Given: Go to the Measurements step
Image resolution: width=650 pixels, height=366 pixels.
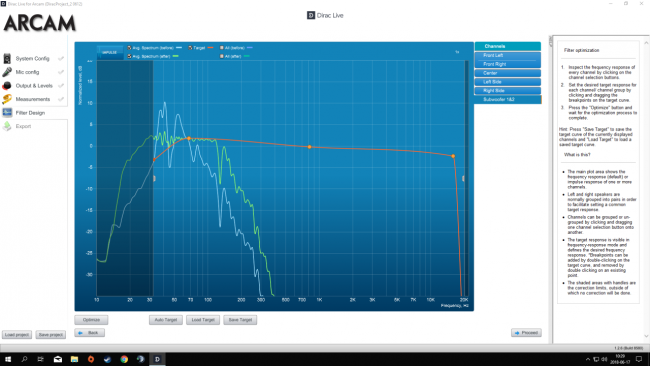Looking at the screenshot, I should 33,99.
